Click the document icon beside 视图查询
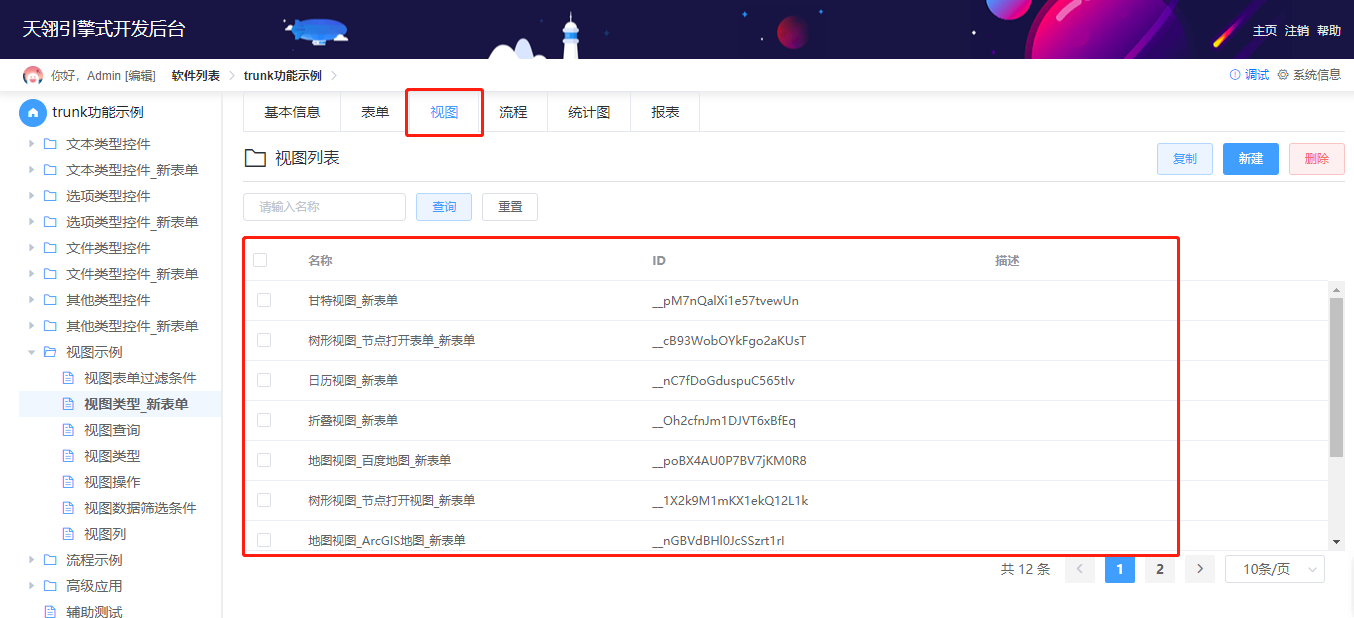The image size is (1354, 618). coord(69,430)
